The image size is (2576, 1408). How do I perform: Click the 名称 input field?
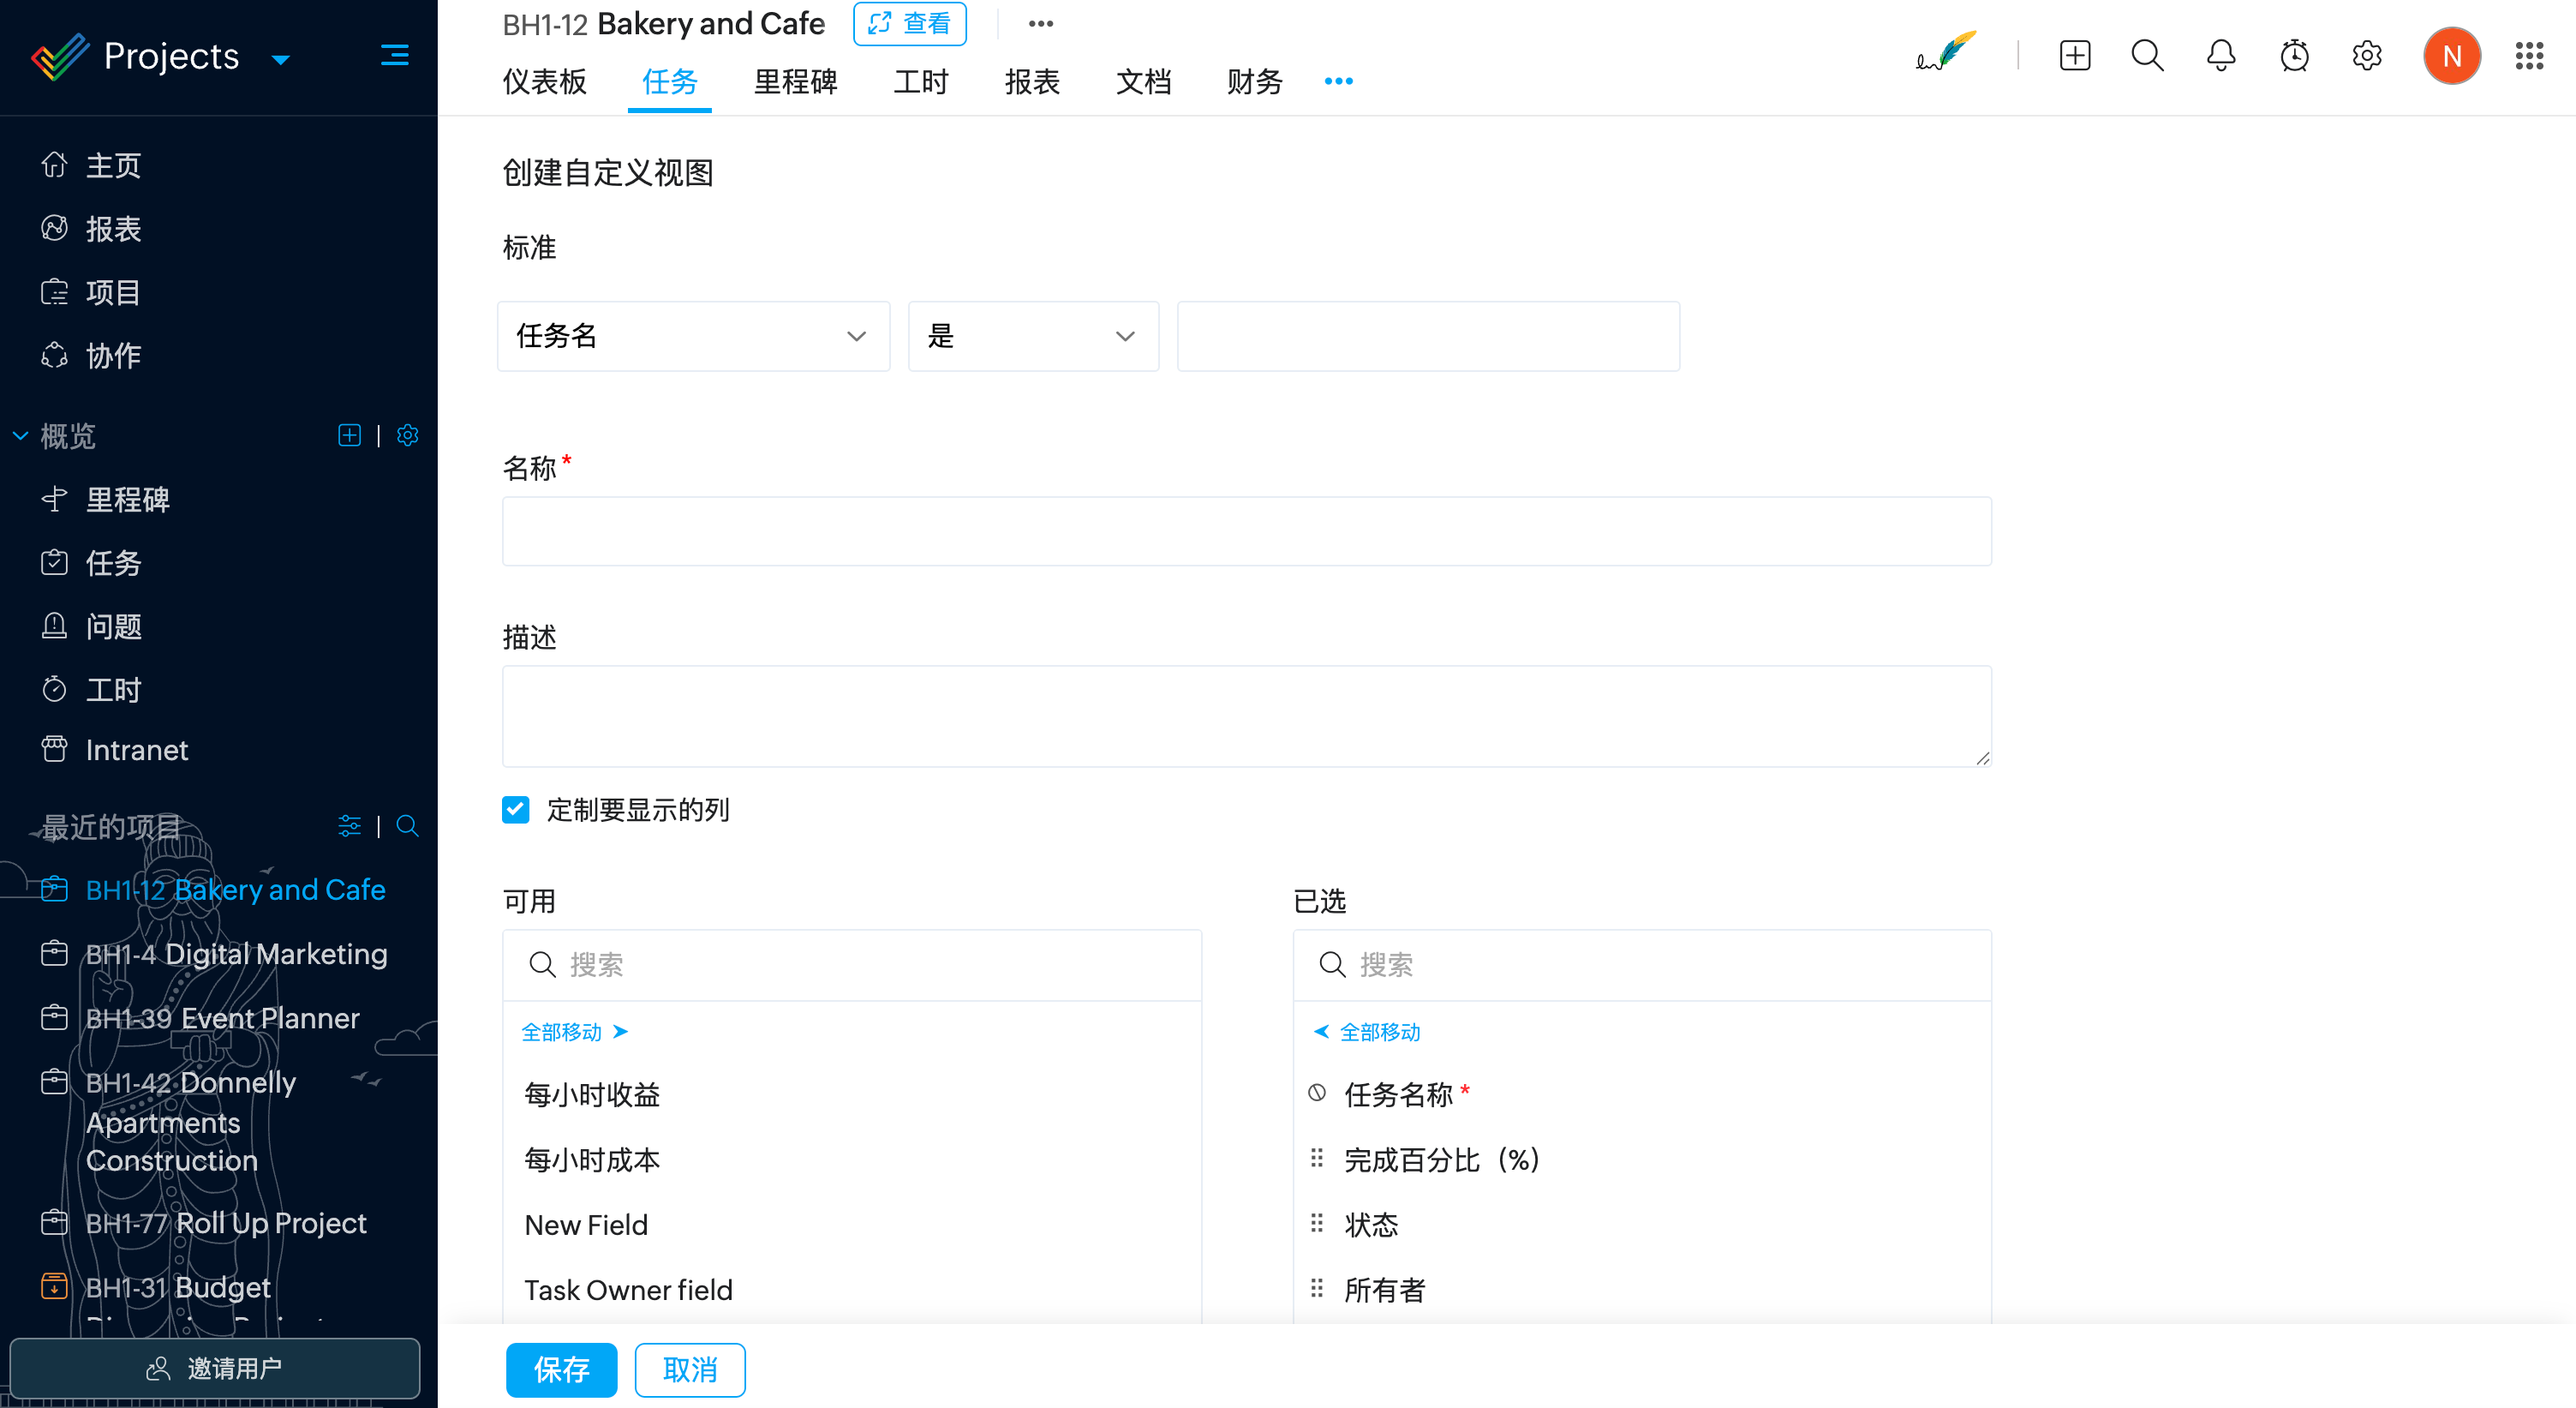click(x=1246, y=531)
